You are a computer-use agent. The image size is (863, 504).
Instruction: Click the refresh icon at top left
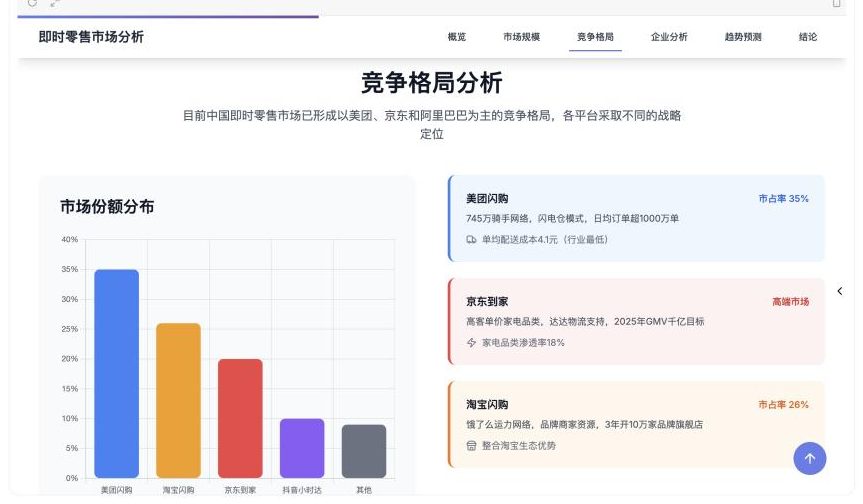(32, 4)
